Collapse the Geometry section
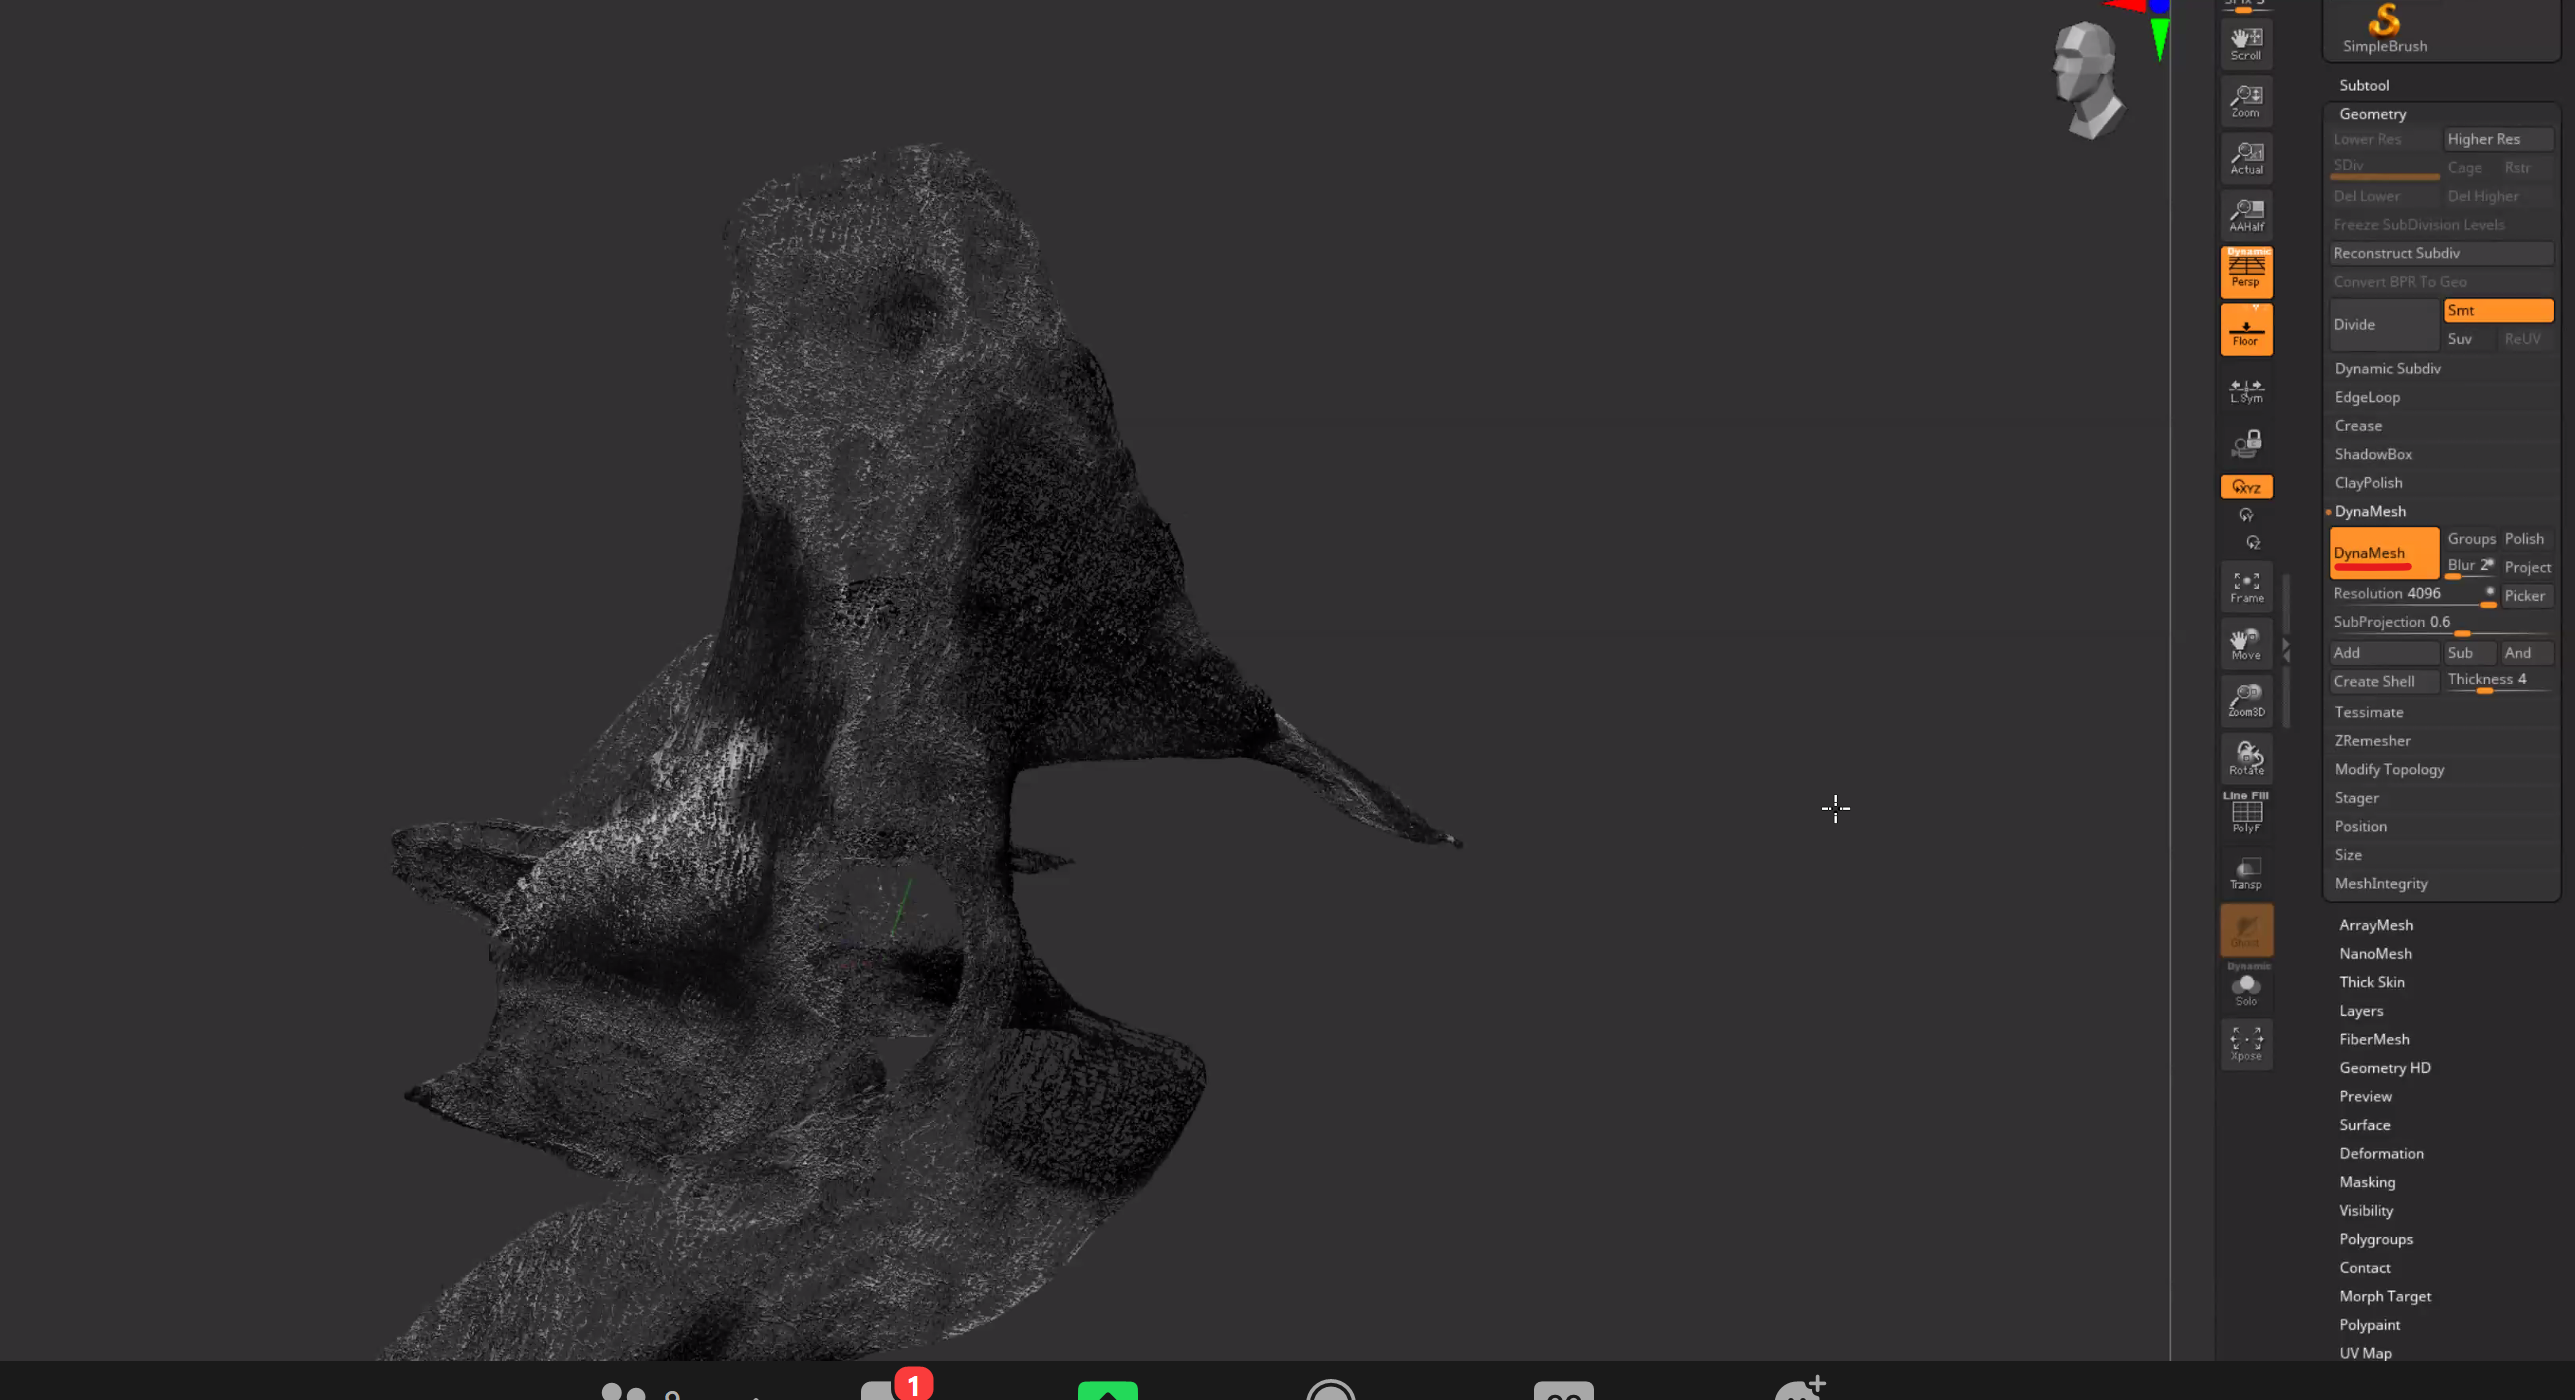 2372,114
